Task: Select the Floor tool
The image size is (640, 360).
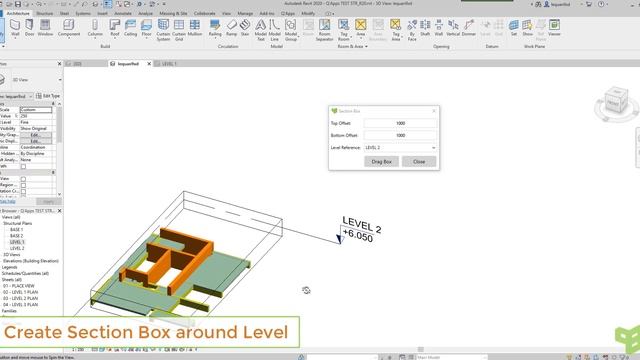Action: pyautogui.click(x=147, y=28)
